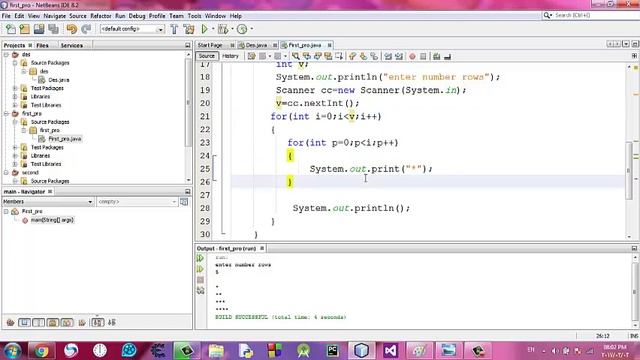Click the PyCharm taskbar icon
Screen dimensions: 640x360
pos(333,351)
